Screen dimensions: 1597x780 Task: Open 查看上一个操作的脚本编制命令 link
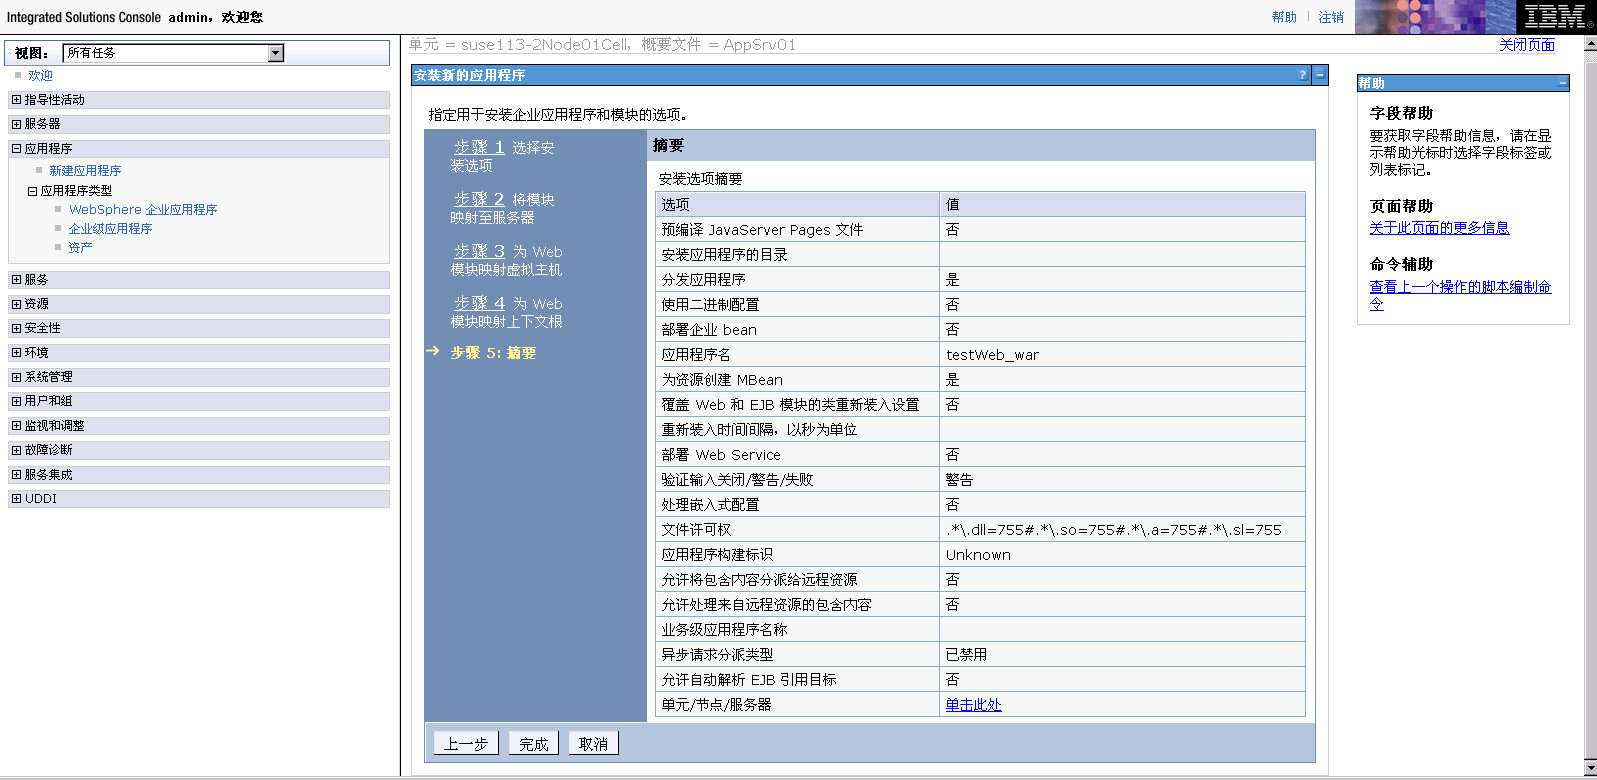[x=1460, y=295]
